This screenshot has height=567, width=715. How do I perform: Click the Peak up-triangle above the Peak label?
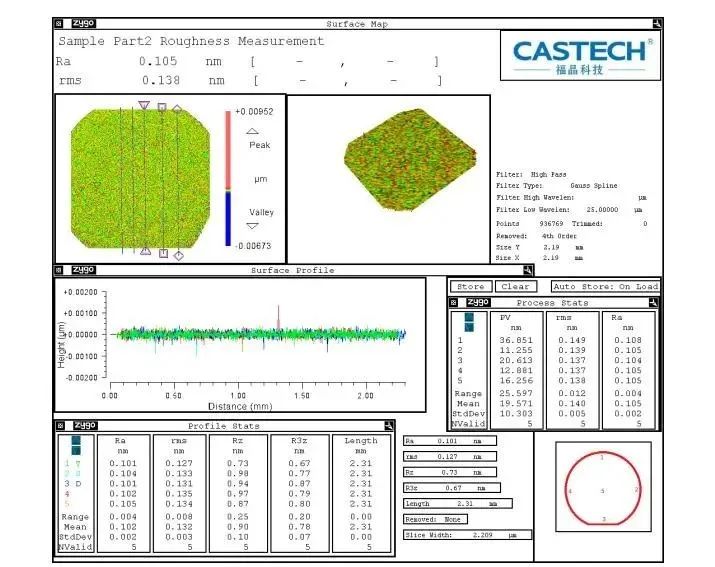point(252,130)
